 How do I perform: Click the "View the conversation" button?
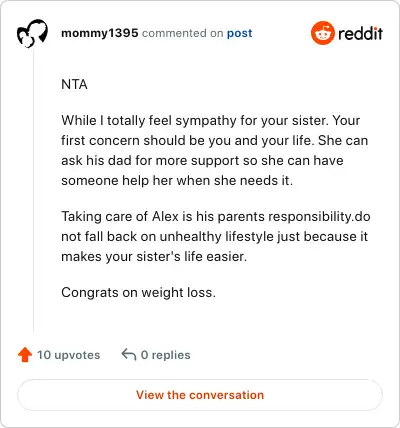point(200,395)
